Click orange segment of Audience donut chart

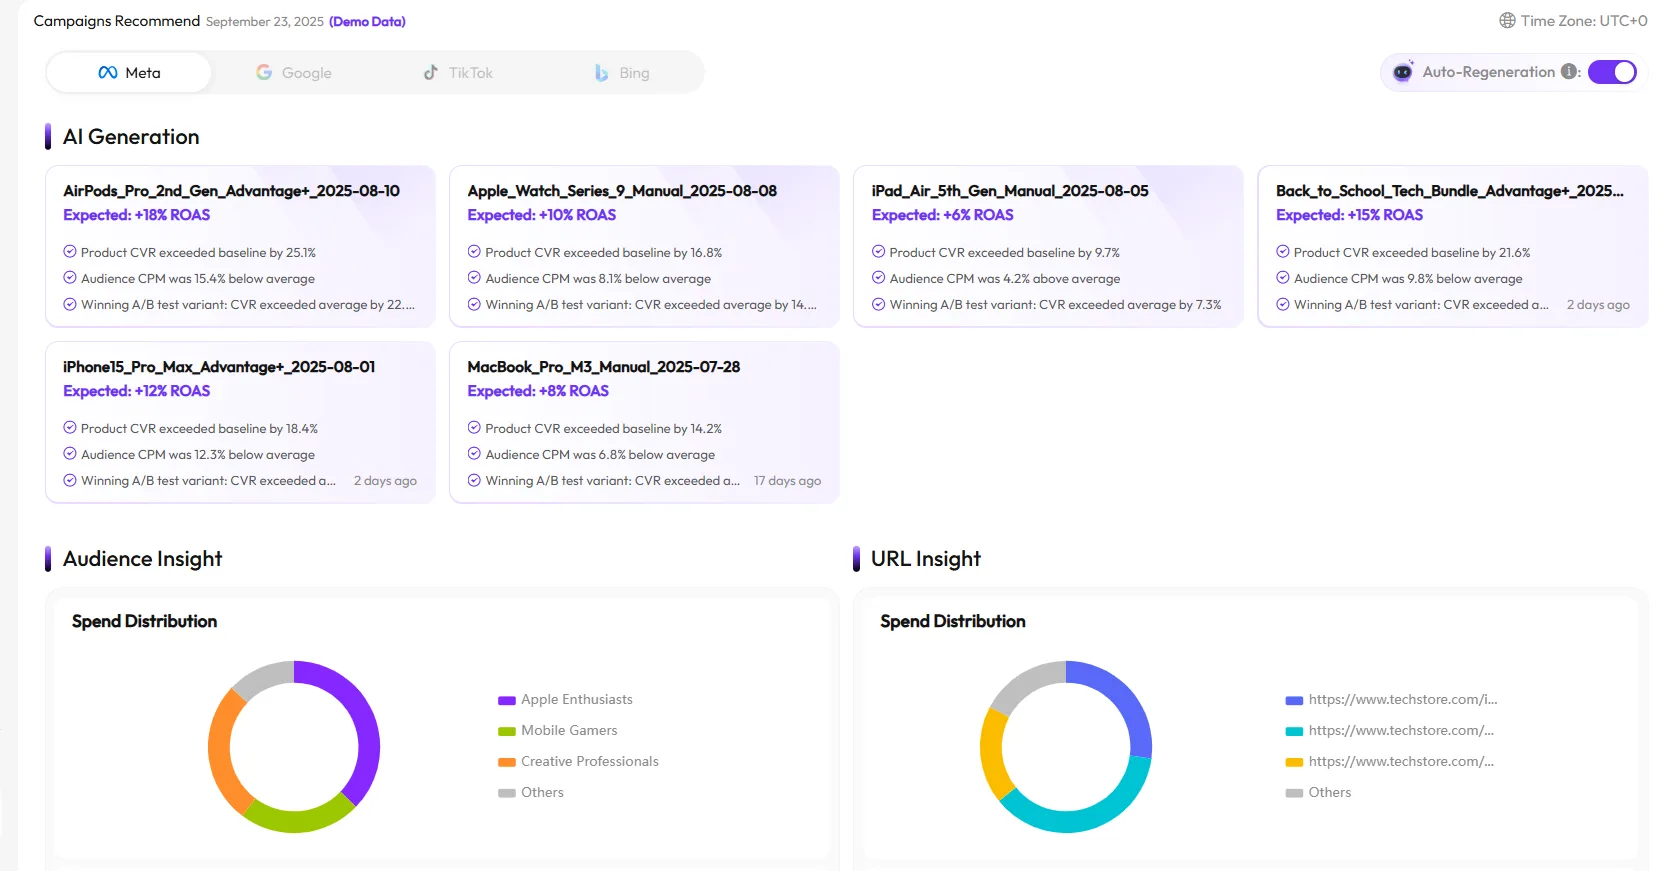coord(220,755)
